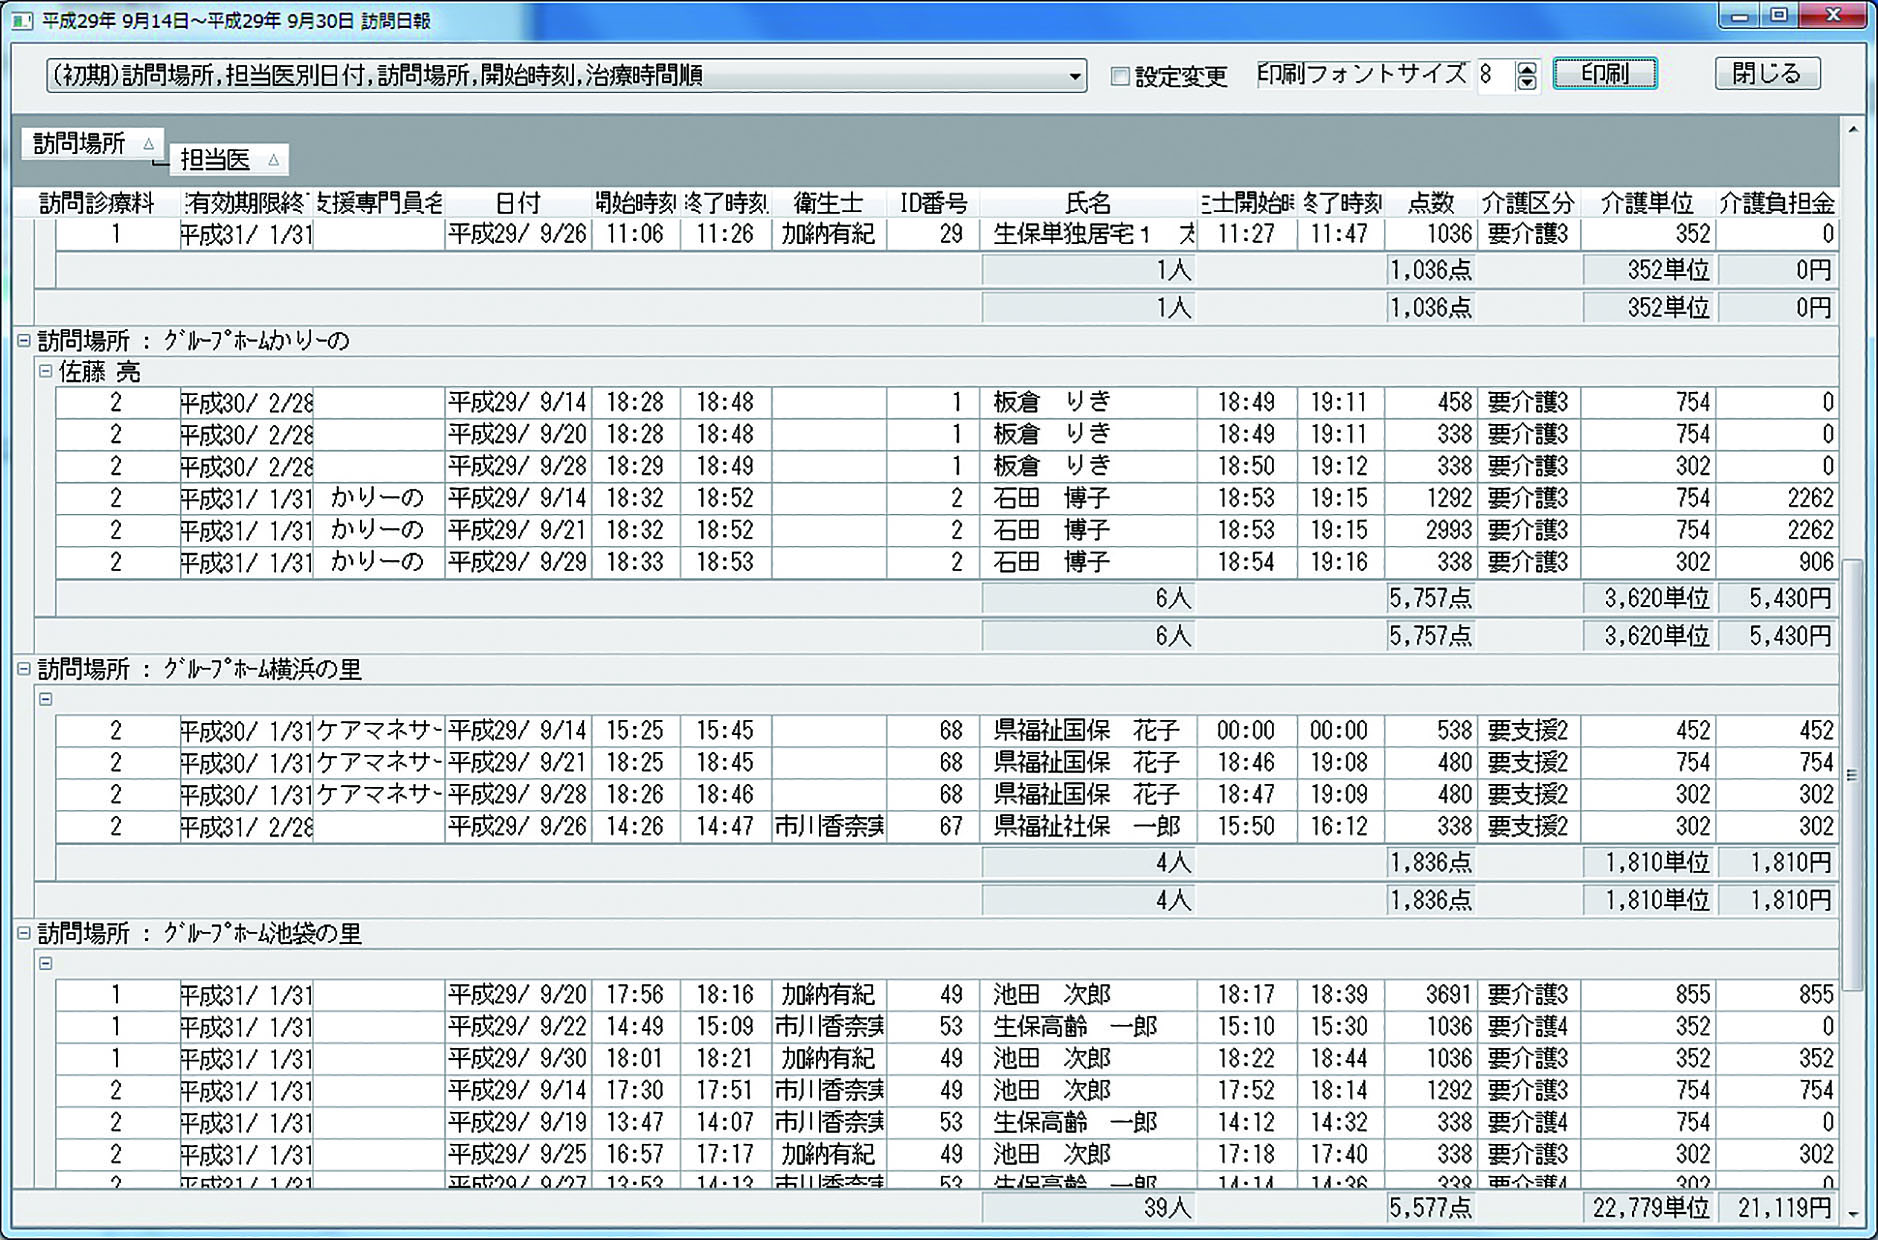Click the 点数 column header
The height and width of the screenshot is (1240, 1878).
click(1430, 204)
